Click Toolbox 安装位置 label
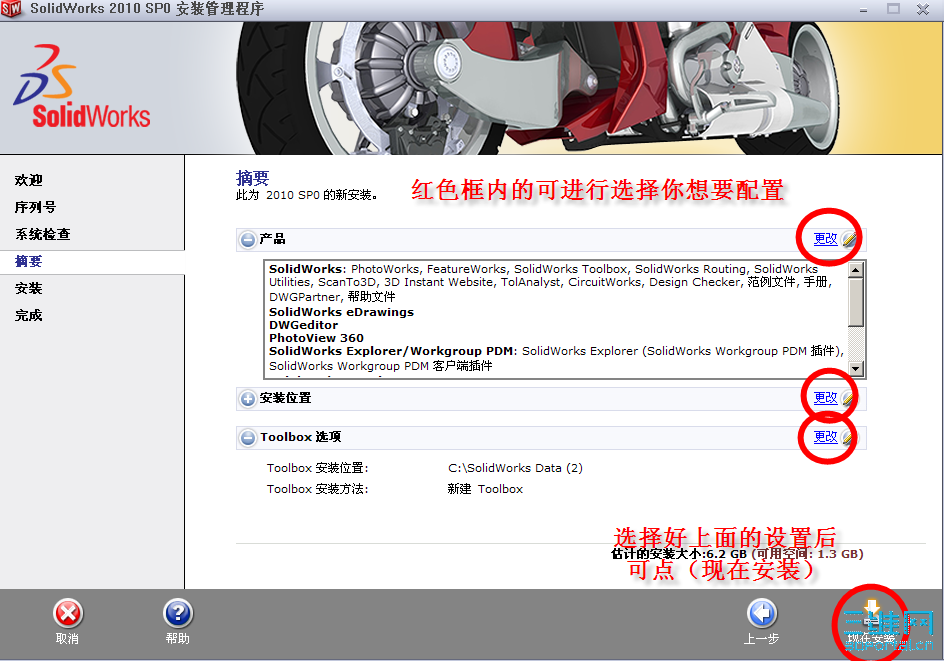This screenshot has width=944, height=661. (x=317, y=468)
